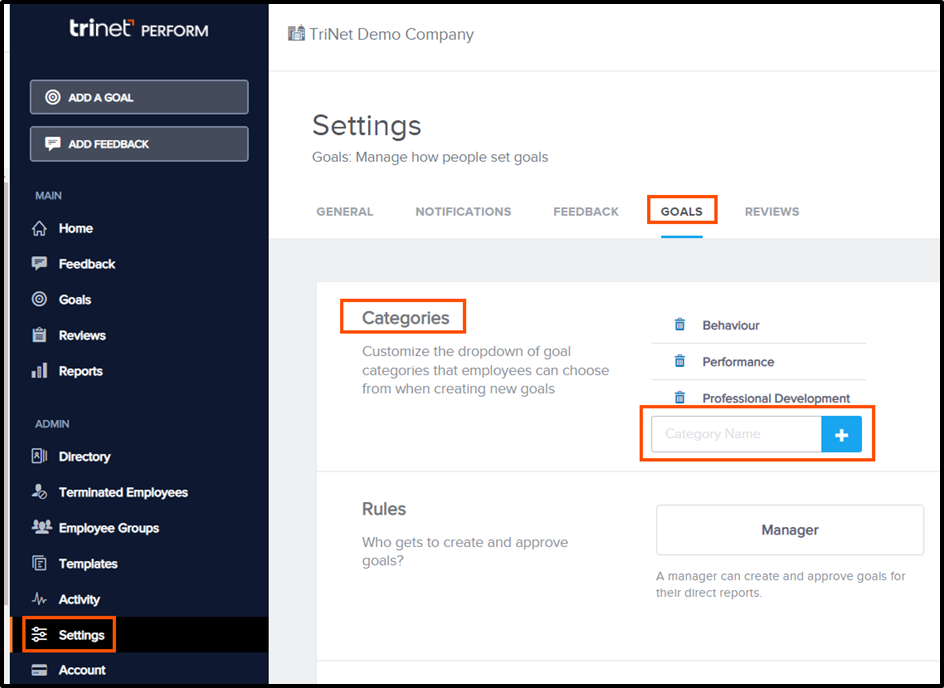
Task: Click the speech bubble icon on Add Feedback
Action: [x=53, y=144]
